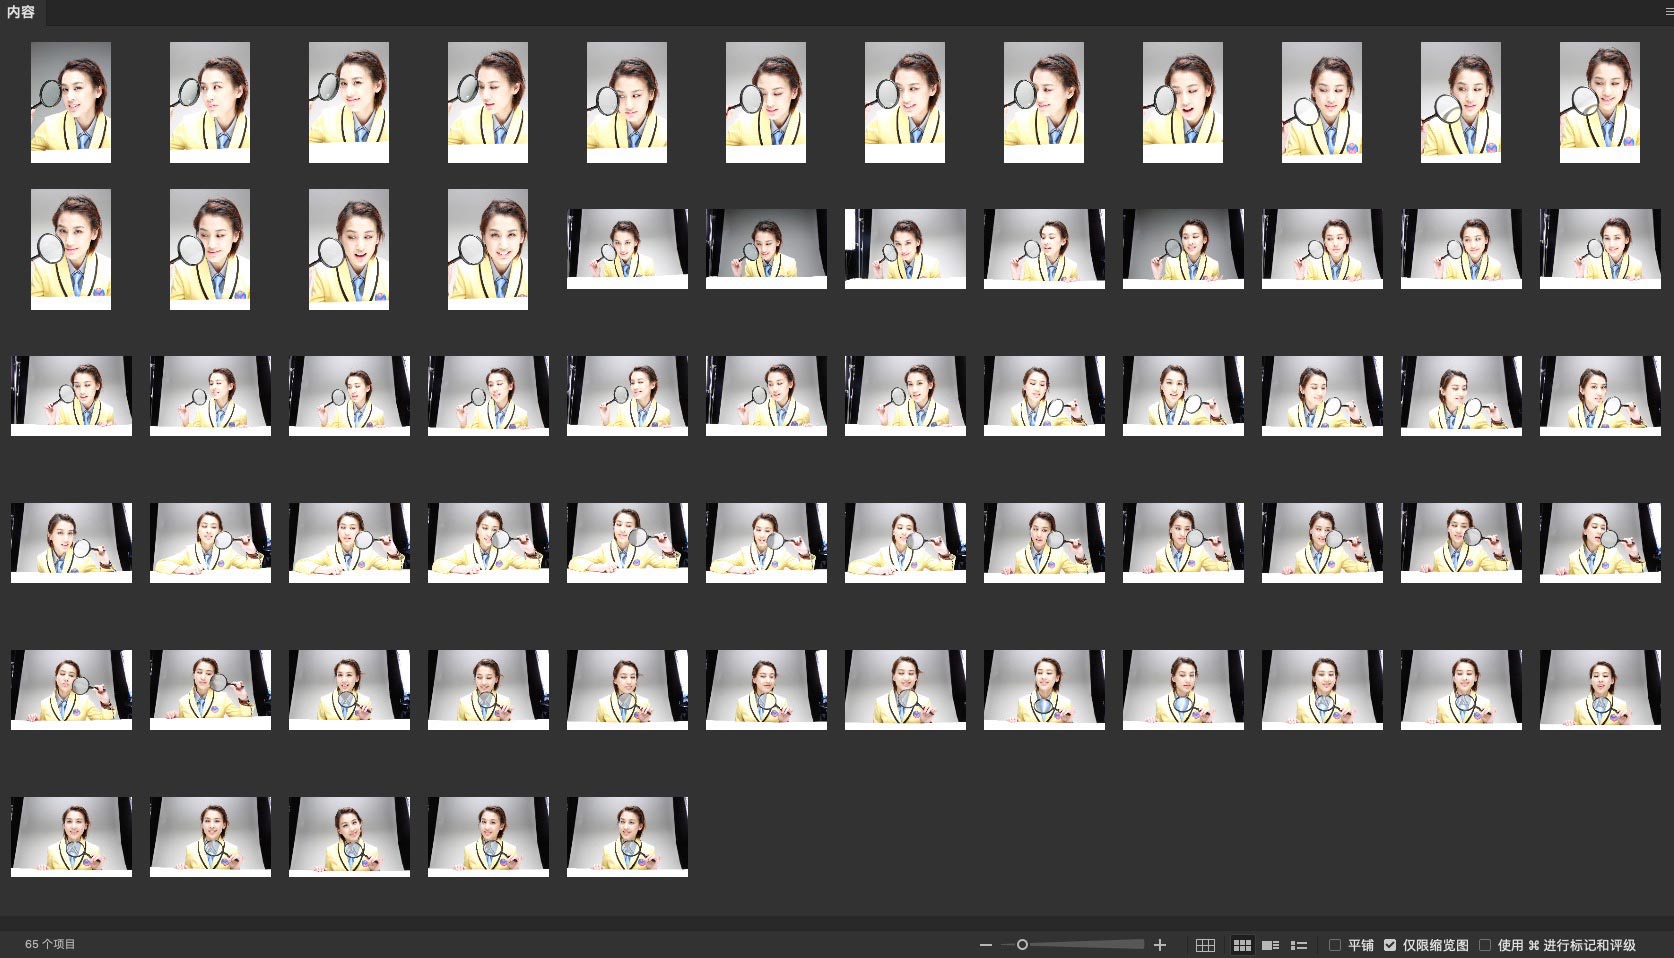Uncheck the 仅限缩览图 checkbox

click(x=1390, y=945)
